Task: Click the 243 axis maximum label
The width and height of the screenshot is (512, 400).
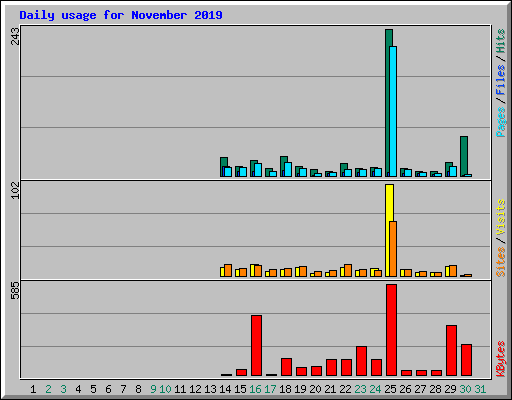Action: (15, 36)
